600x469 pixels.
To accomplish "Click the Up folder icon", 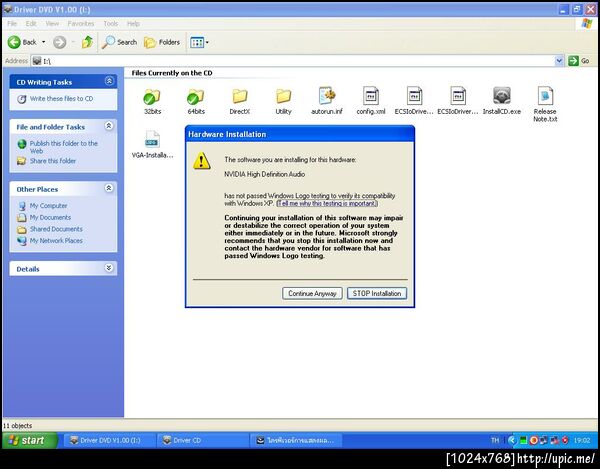I will point(87,42).
